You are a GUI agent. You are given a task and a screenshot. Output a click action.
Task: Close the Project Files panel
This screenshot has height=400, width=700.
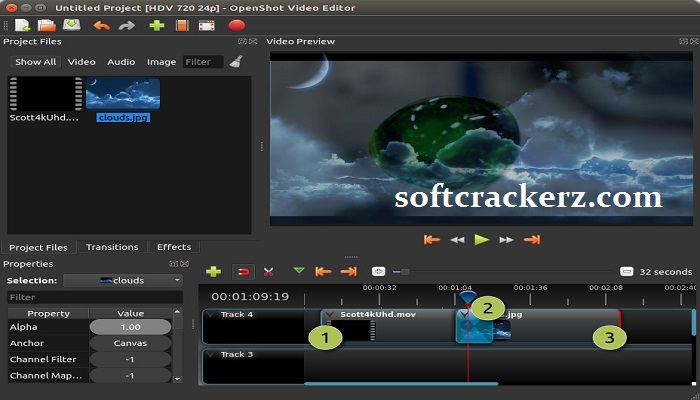click(253, 42)
